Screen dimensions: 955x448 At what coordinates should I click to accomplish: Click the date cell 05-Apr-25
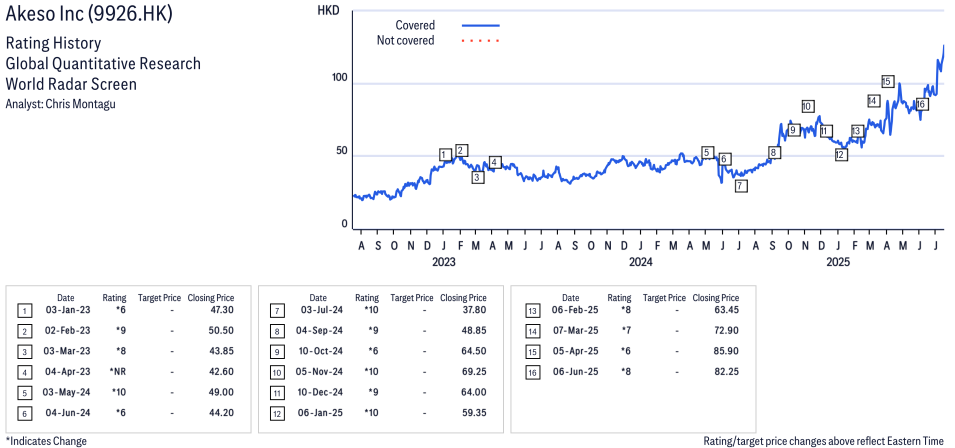click(x=576, y=351)
